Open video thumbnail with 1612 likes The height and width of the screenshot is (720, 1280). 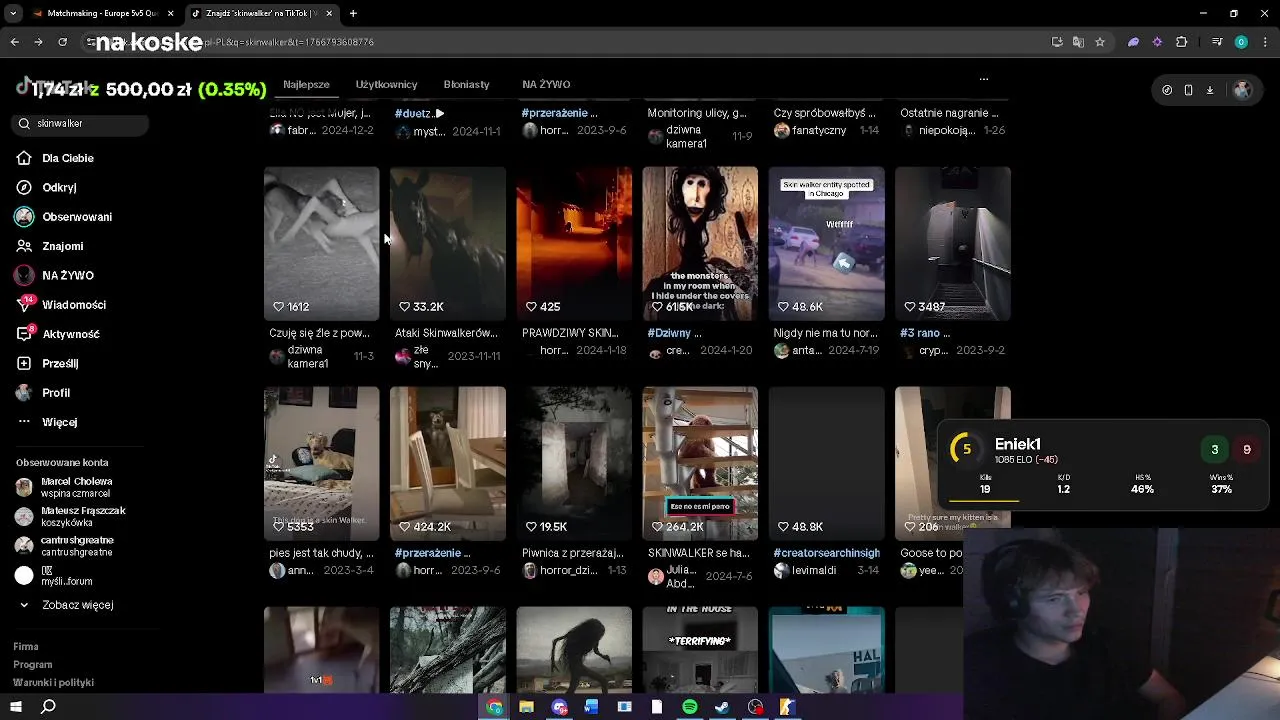(x=321, y=243)
